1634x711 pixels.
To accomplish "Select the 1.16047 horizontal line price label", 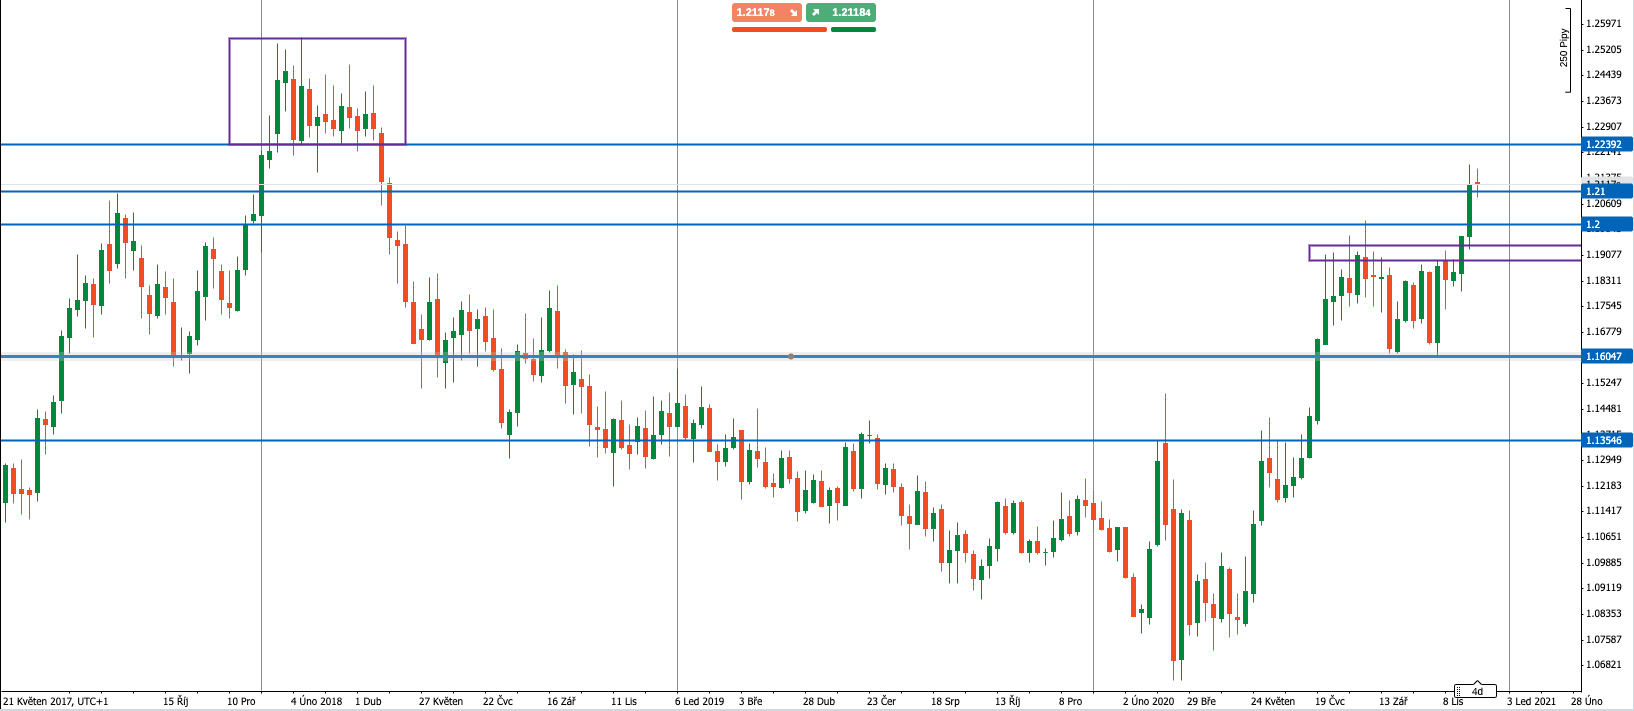I will coord(1607,356).
